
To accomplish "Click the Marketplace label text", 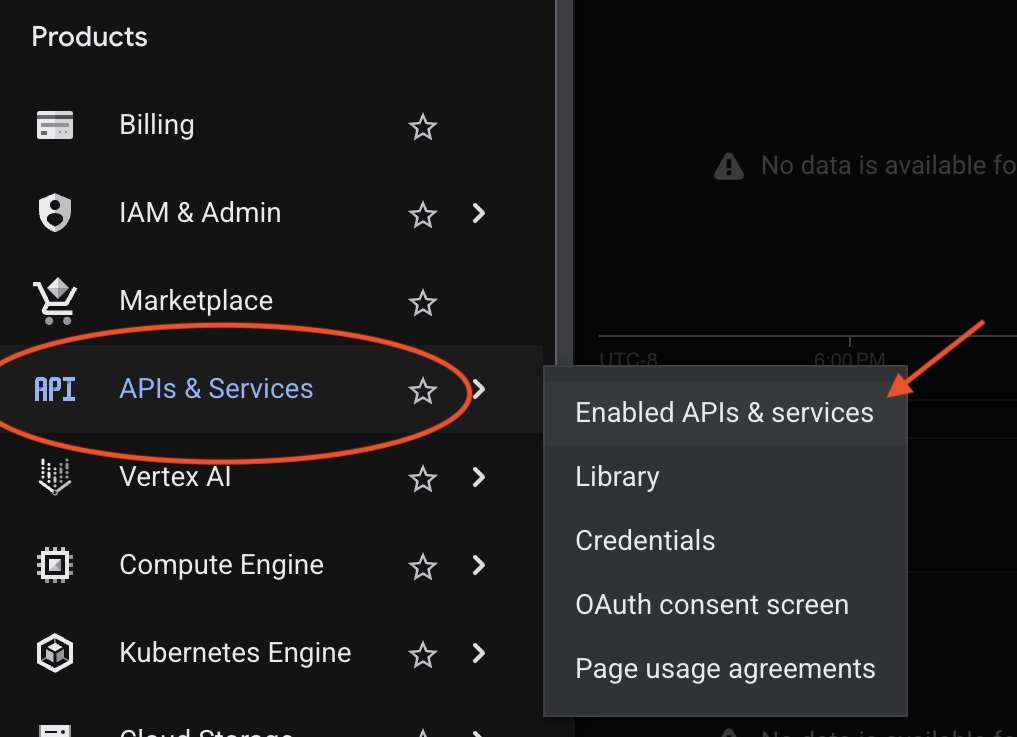I will coord(196,301).
